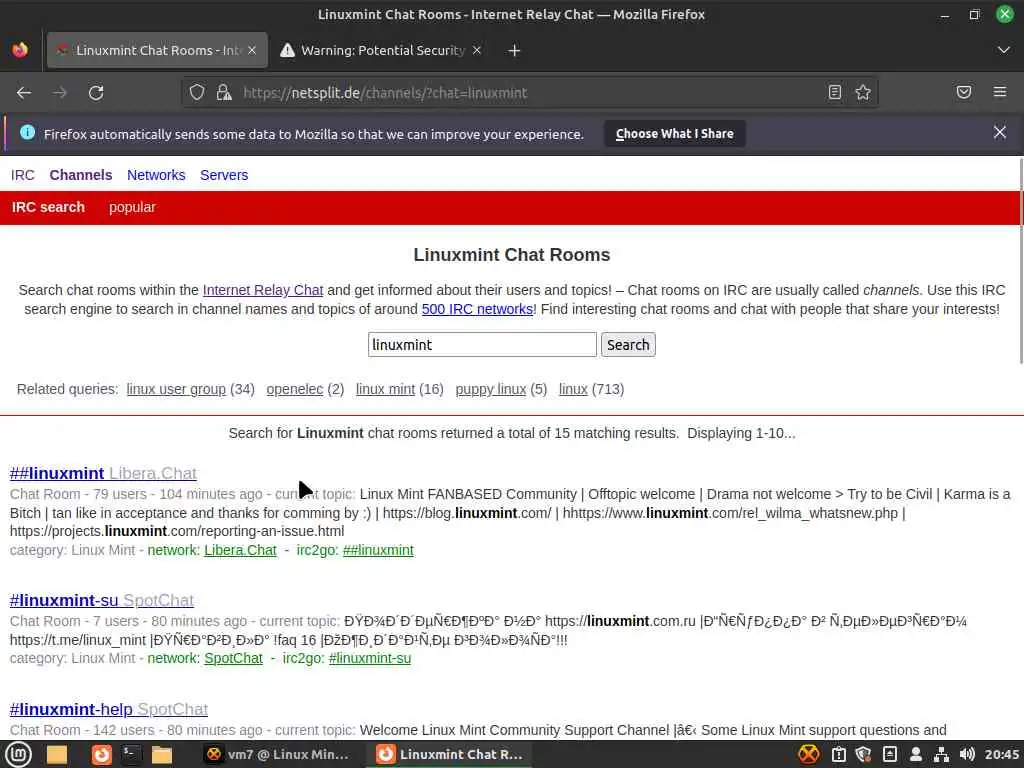Open the clipboard tray icon
This screenshot has height=768, width=1024.
coord(839,754)
